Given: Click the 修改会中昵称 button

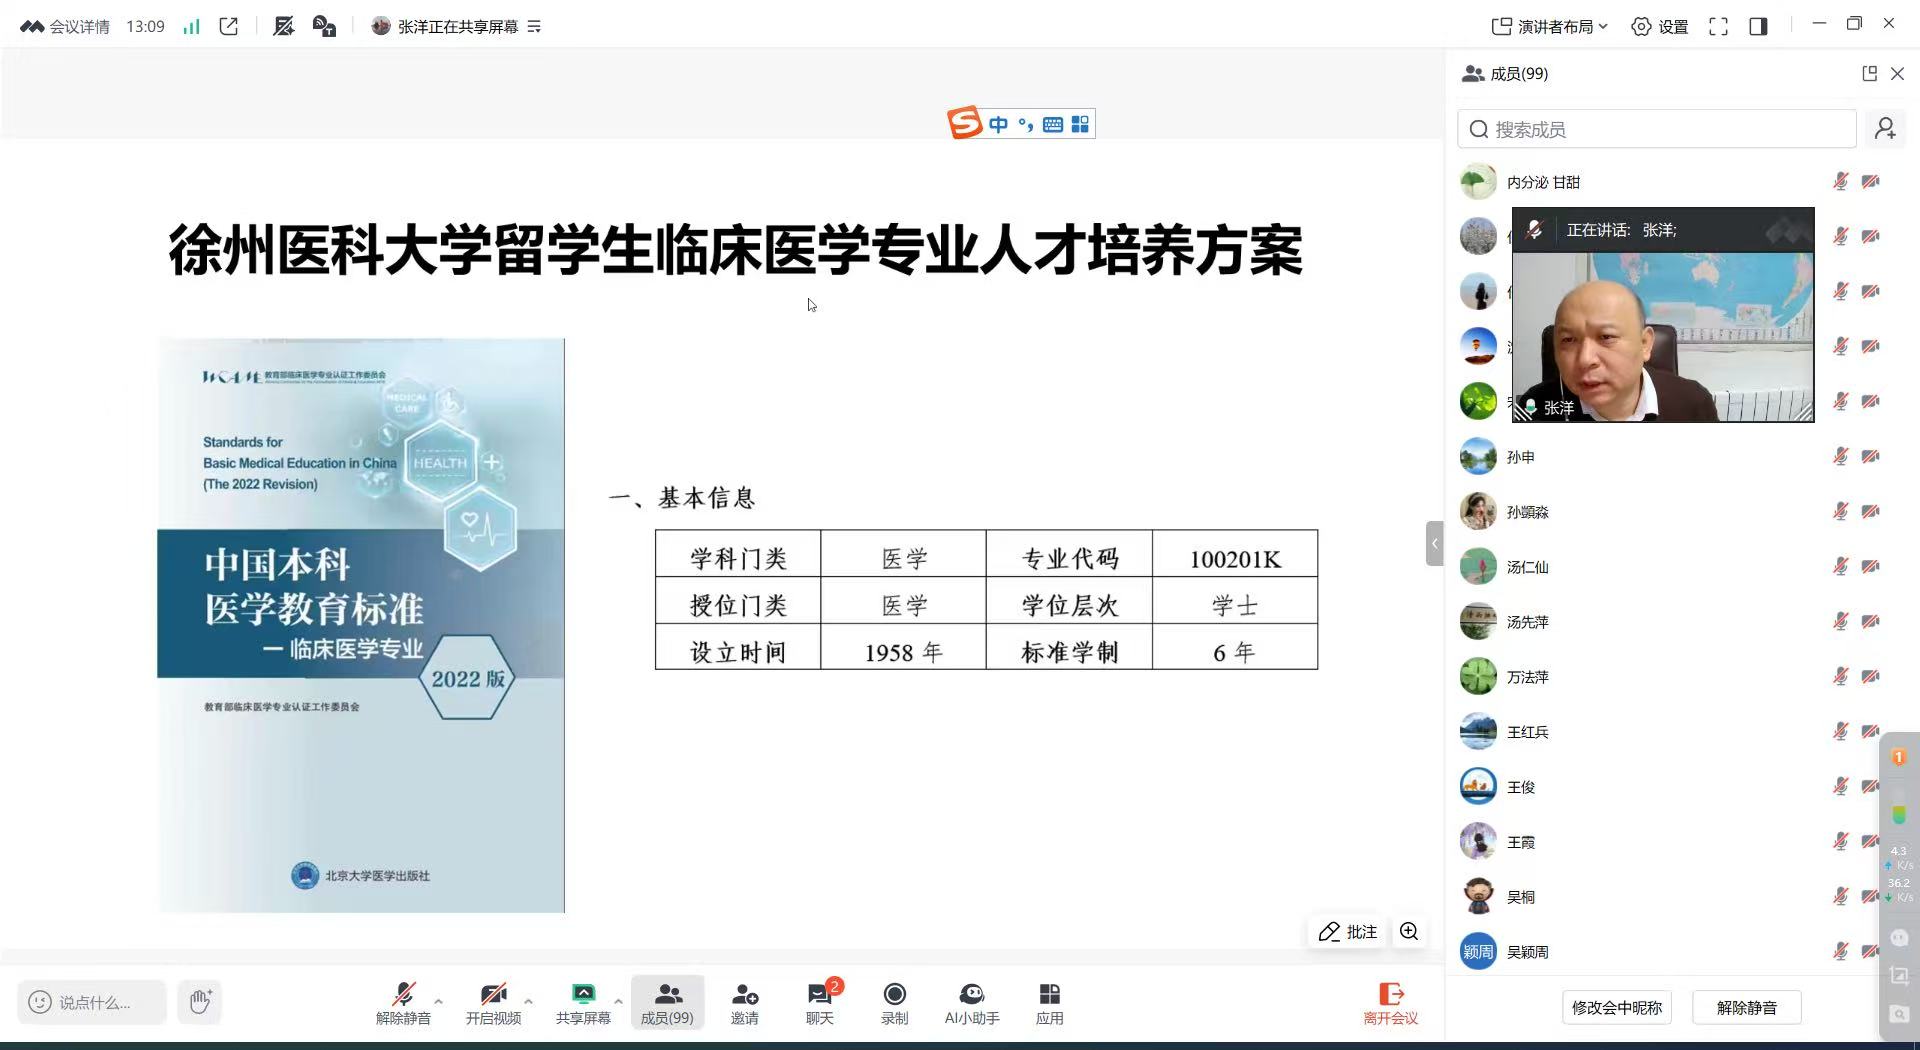Looking at the screenshot, I should pyautogui.click(x=1616, y=1007).
